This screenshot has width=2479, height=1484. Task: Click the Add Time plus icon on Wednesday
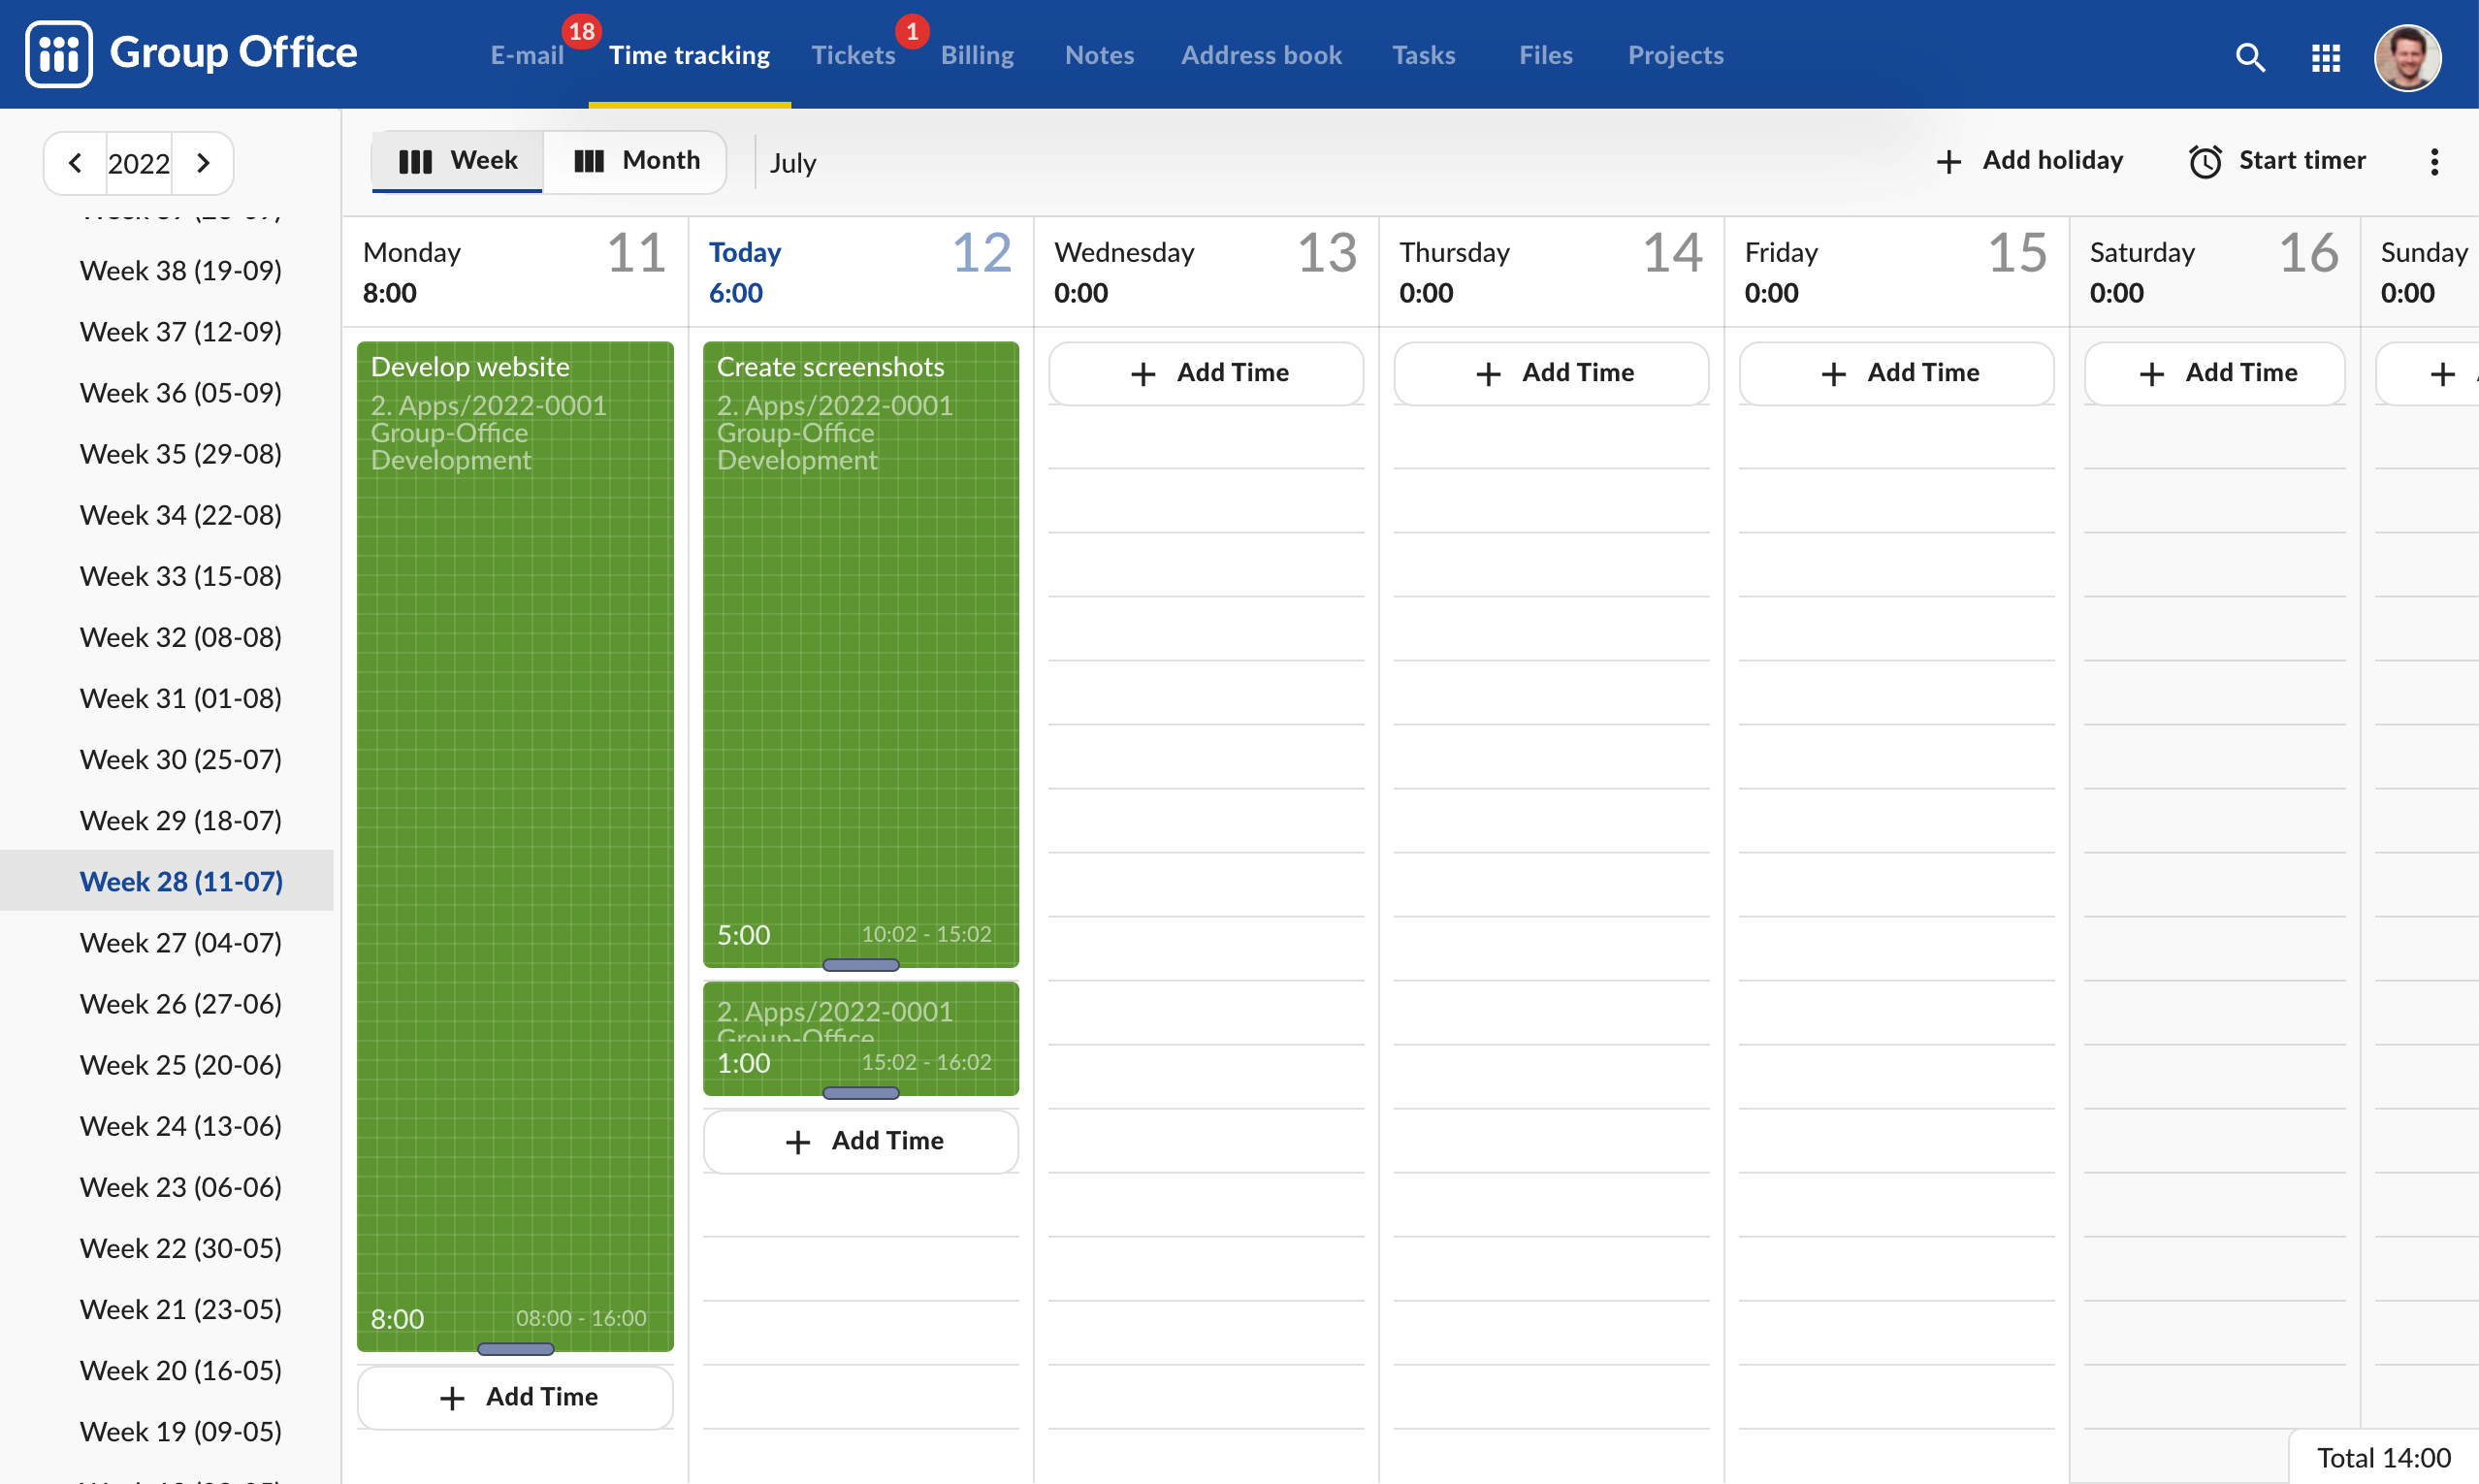(1143, 372)
